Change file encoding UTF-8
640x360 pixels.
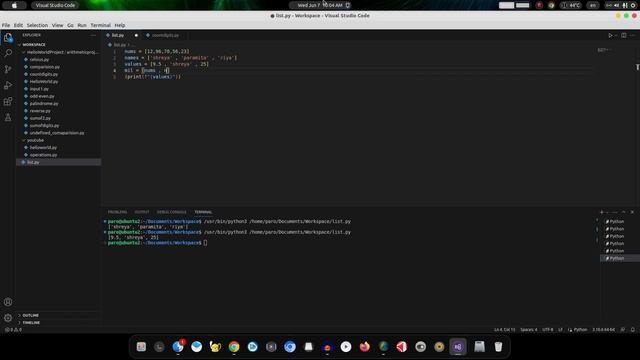(548, 329)
